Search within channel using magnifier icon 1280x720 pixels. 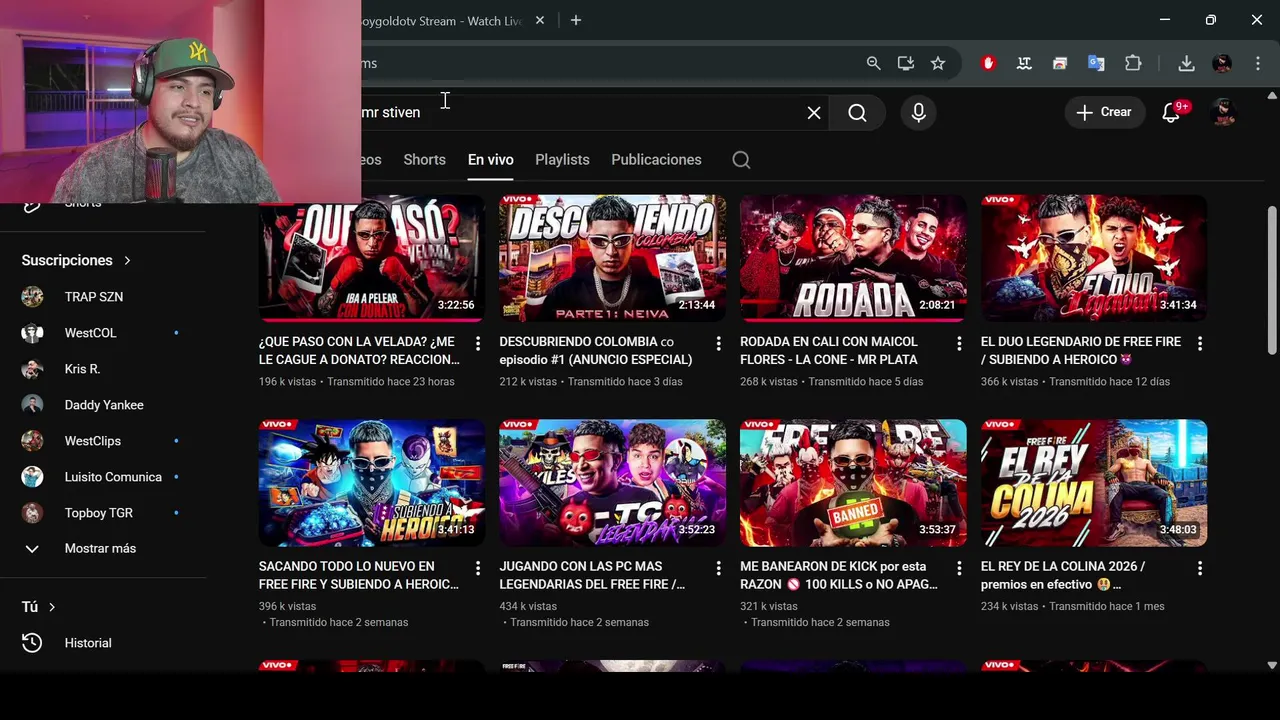(x=741, y=160)
